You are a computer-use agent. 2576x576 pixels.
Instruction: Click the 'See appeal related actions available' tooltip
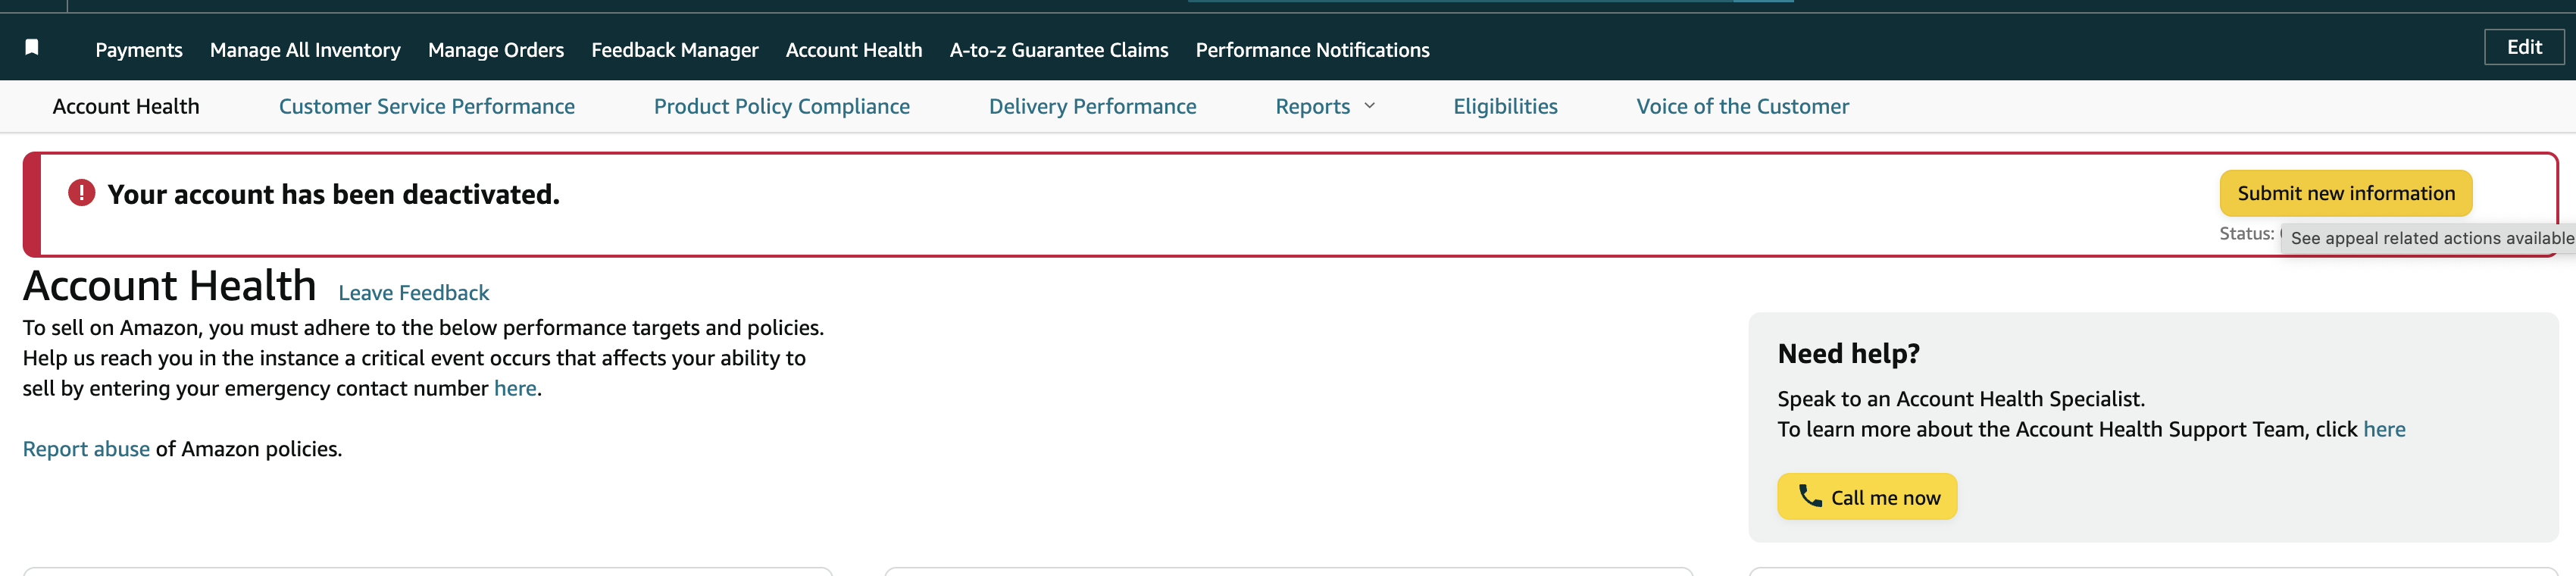tap(2430, 238)
